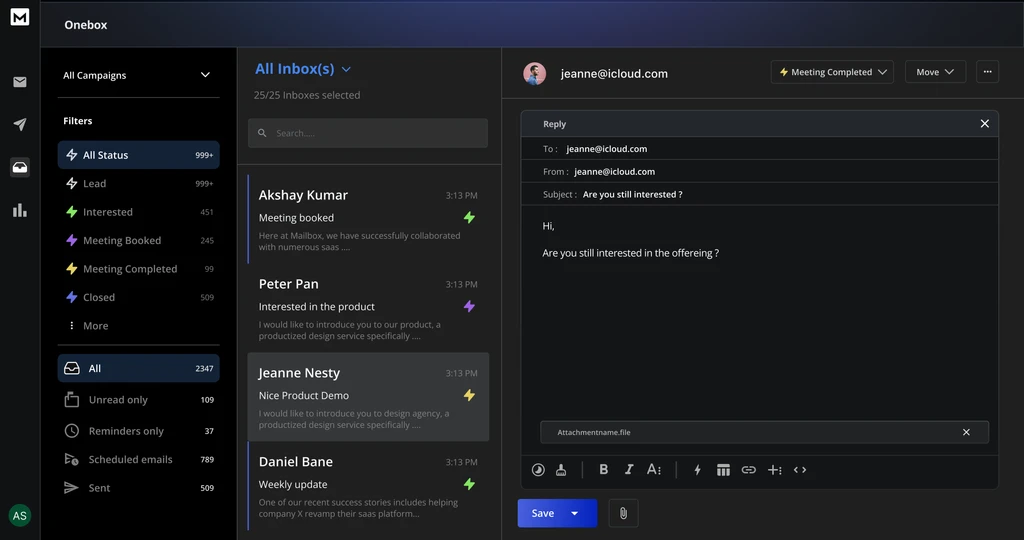Click the From address field
The image size is (1024, 540).
pyautogui.click(x=760, y=172)
